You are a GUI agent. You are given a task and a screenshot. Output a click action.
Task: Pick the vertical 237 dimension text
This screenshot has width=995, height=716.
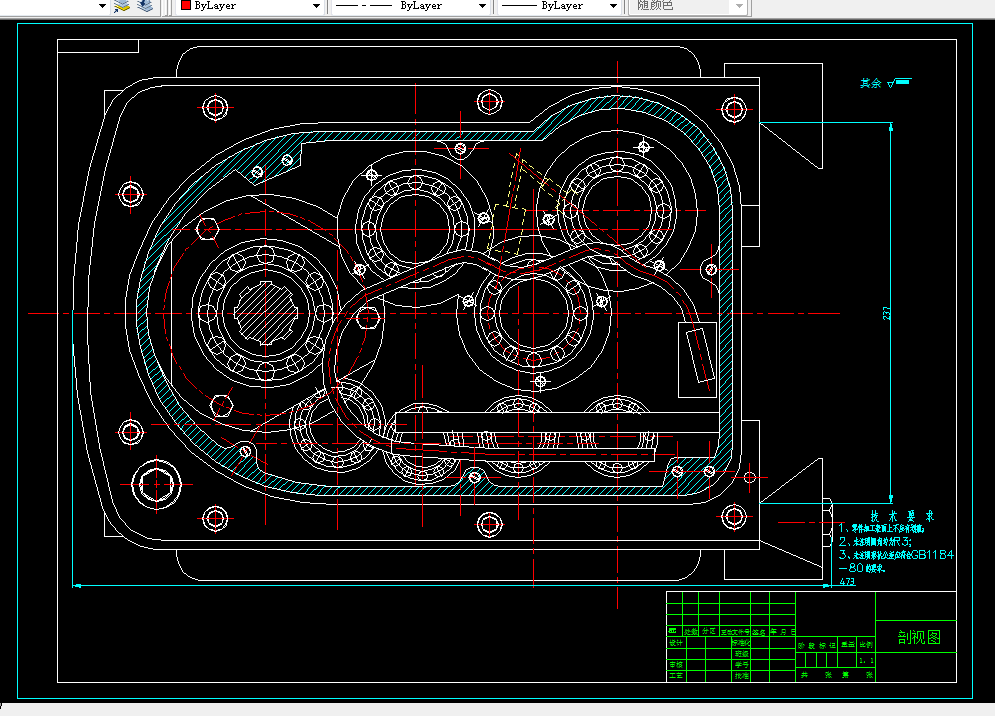pyautogui.click(x=887, y=313)
